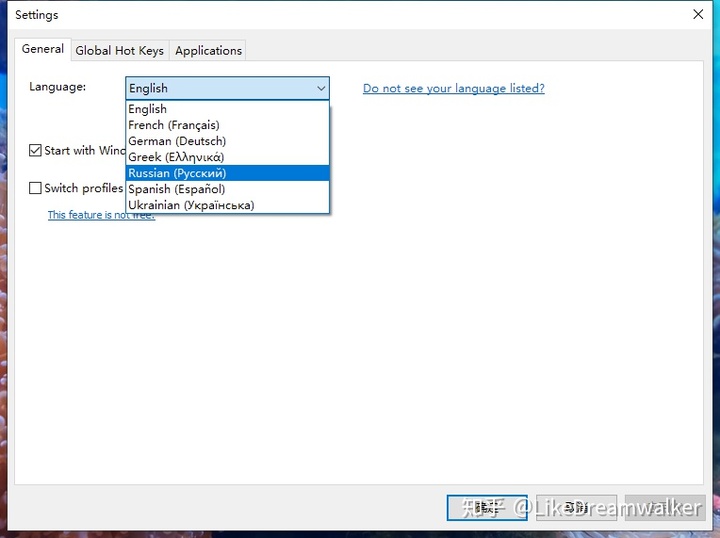Image resolution: width=720 pixels, height=538 pixels.
Task: Select the General tab
Action: [x=43, y=49]
